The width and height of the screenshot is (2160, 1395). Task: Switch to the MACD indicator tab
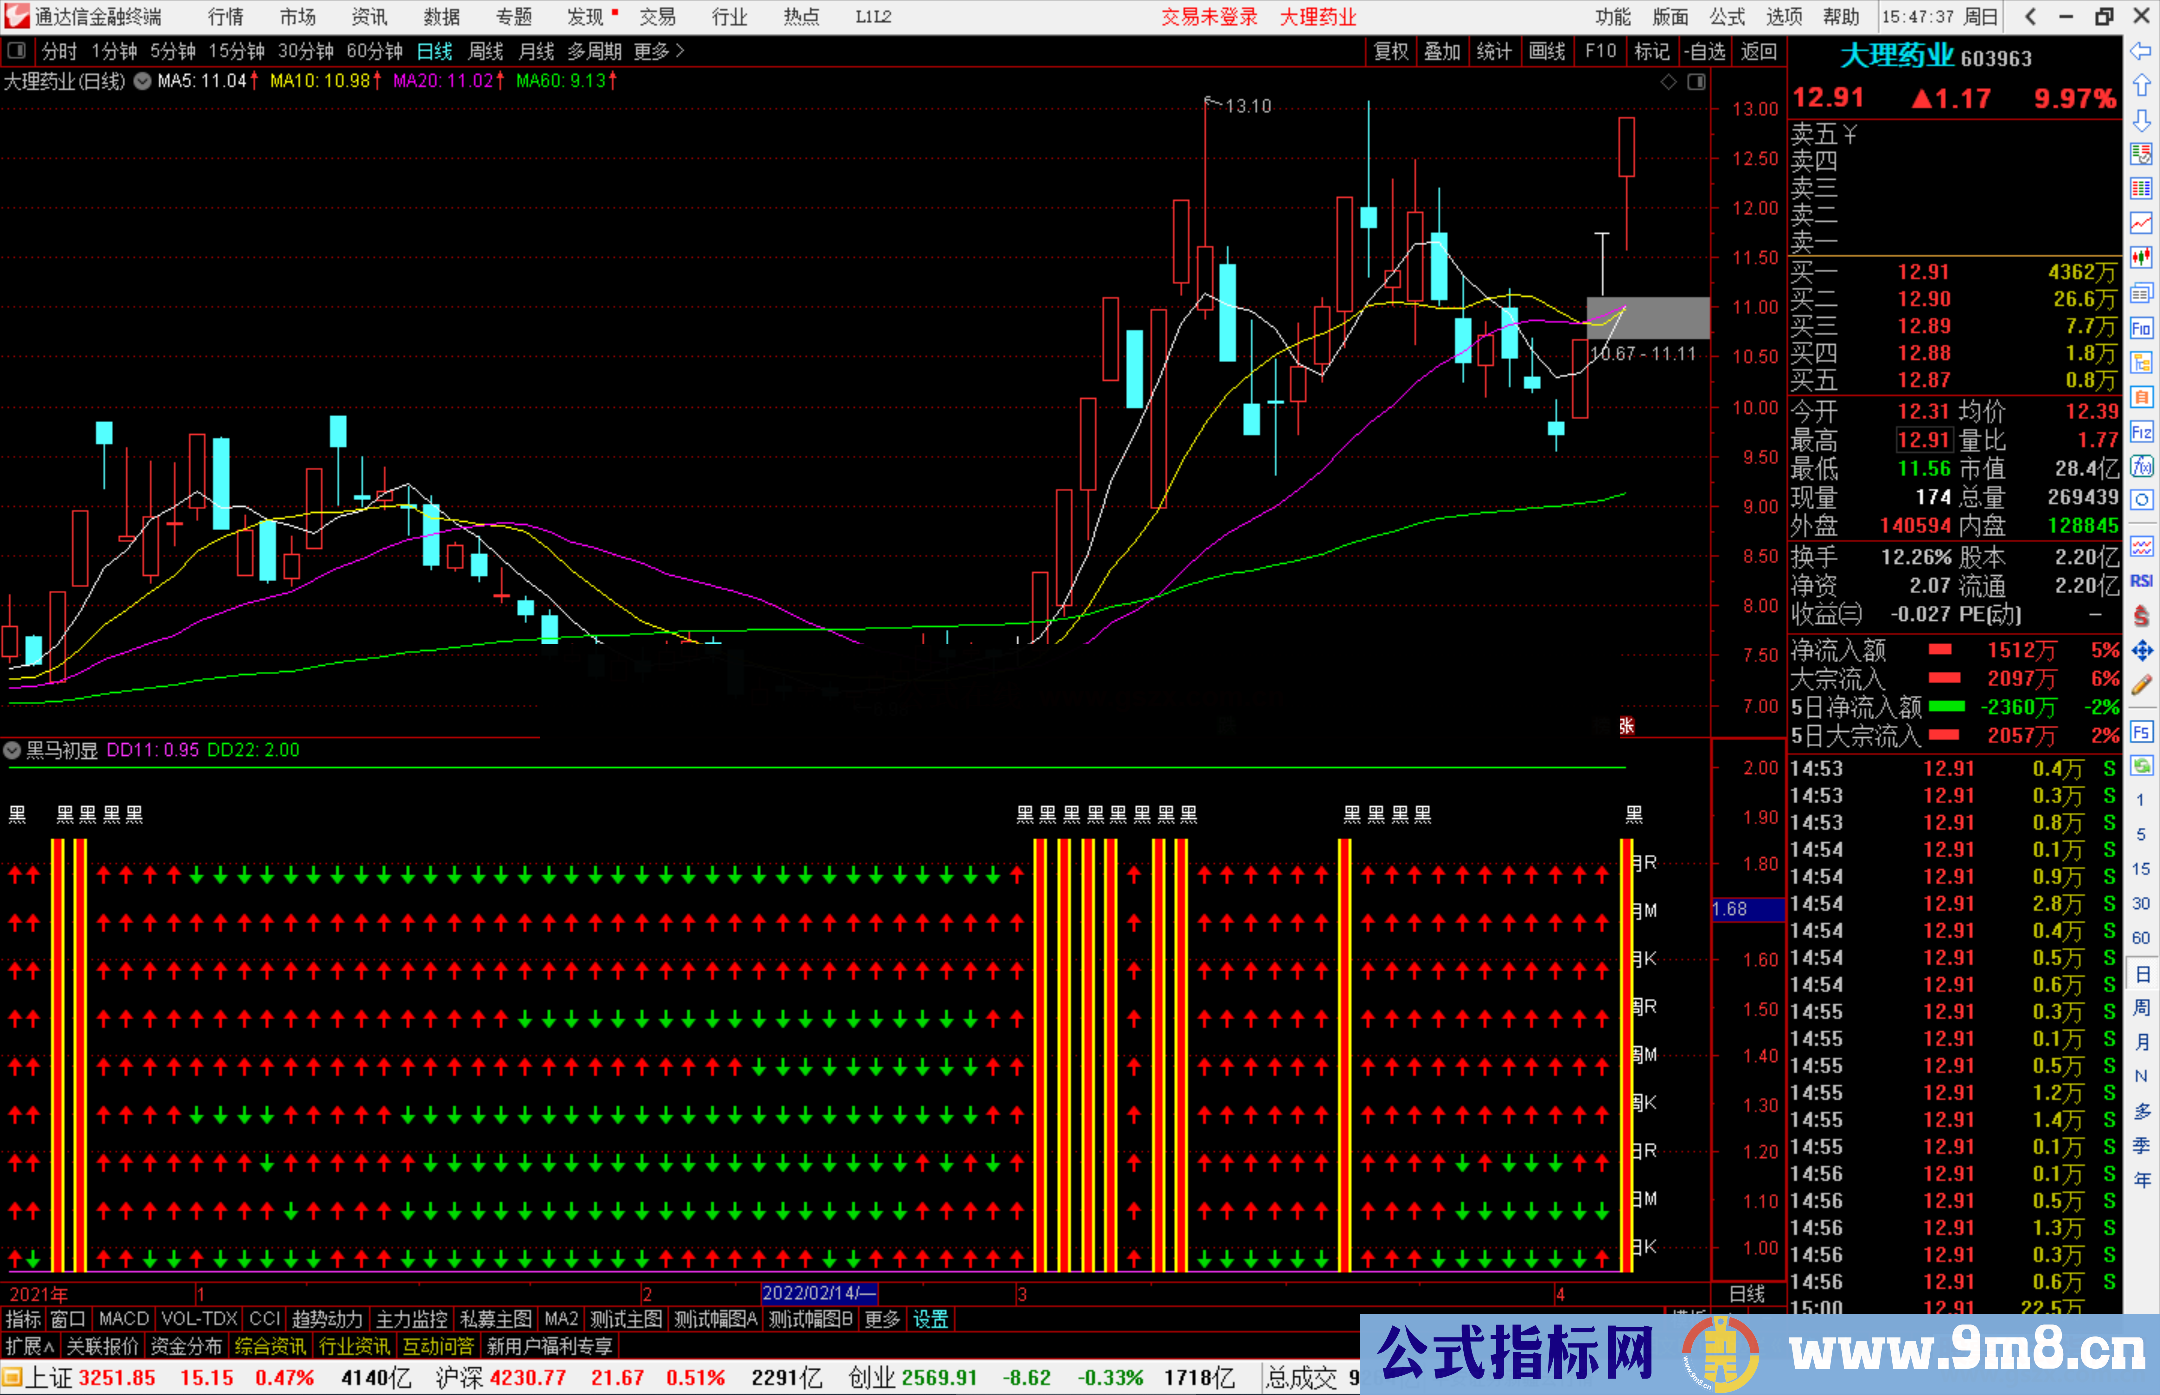[x=124, y=1319]
